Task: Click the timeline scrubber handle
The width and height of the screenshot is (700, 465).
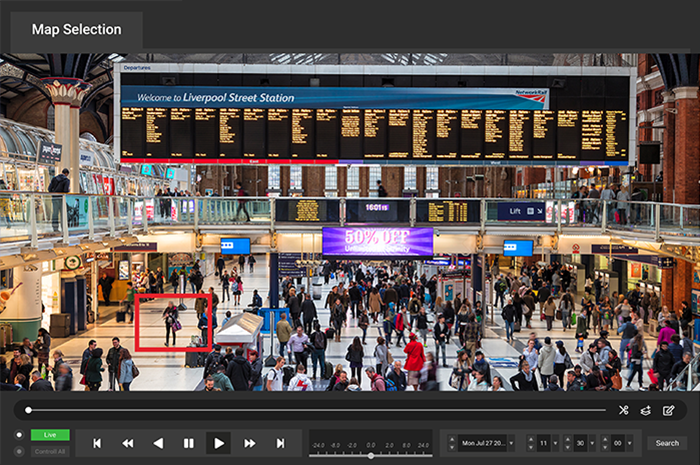Action: [x=28, y=410]
